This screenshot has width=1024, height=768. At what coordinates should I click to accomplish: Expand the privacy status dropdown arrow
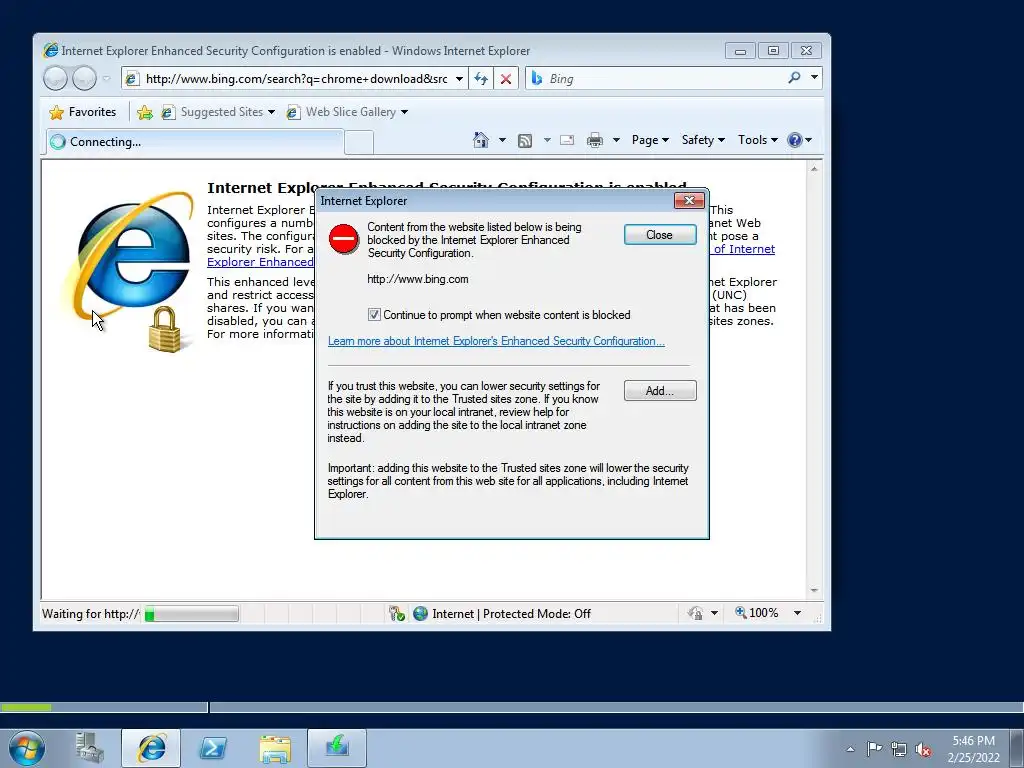pyautogui.click(x=714, y=613)
